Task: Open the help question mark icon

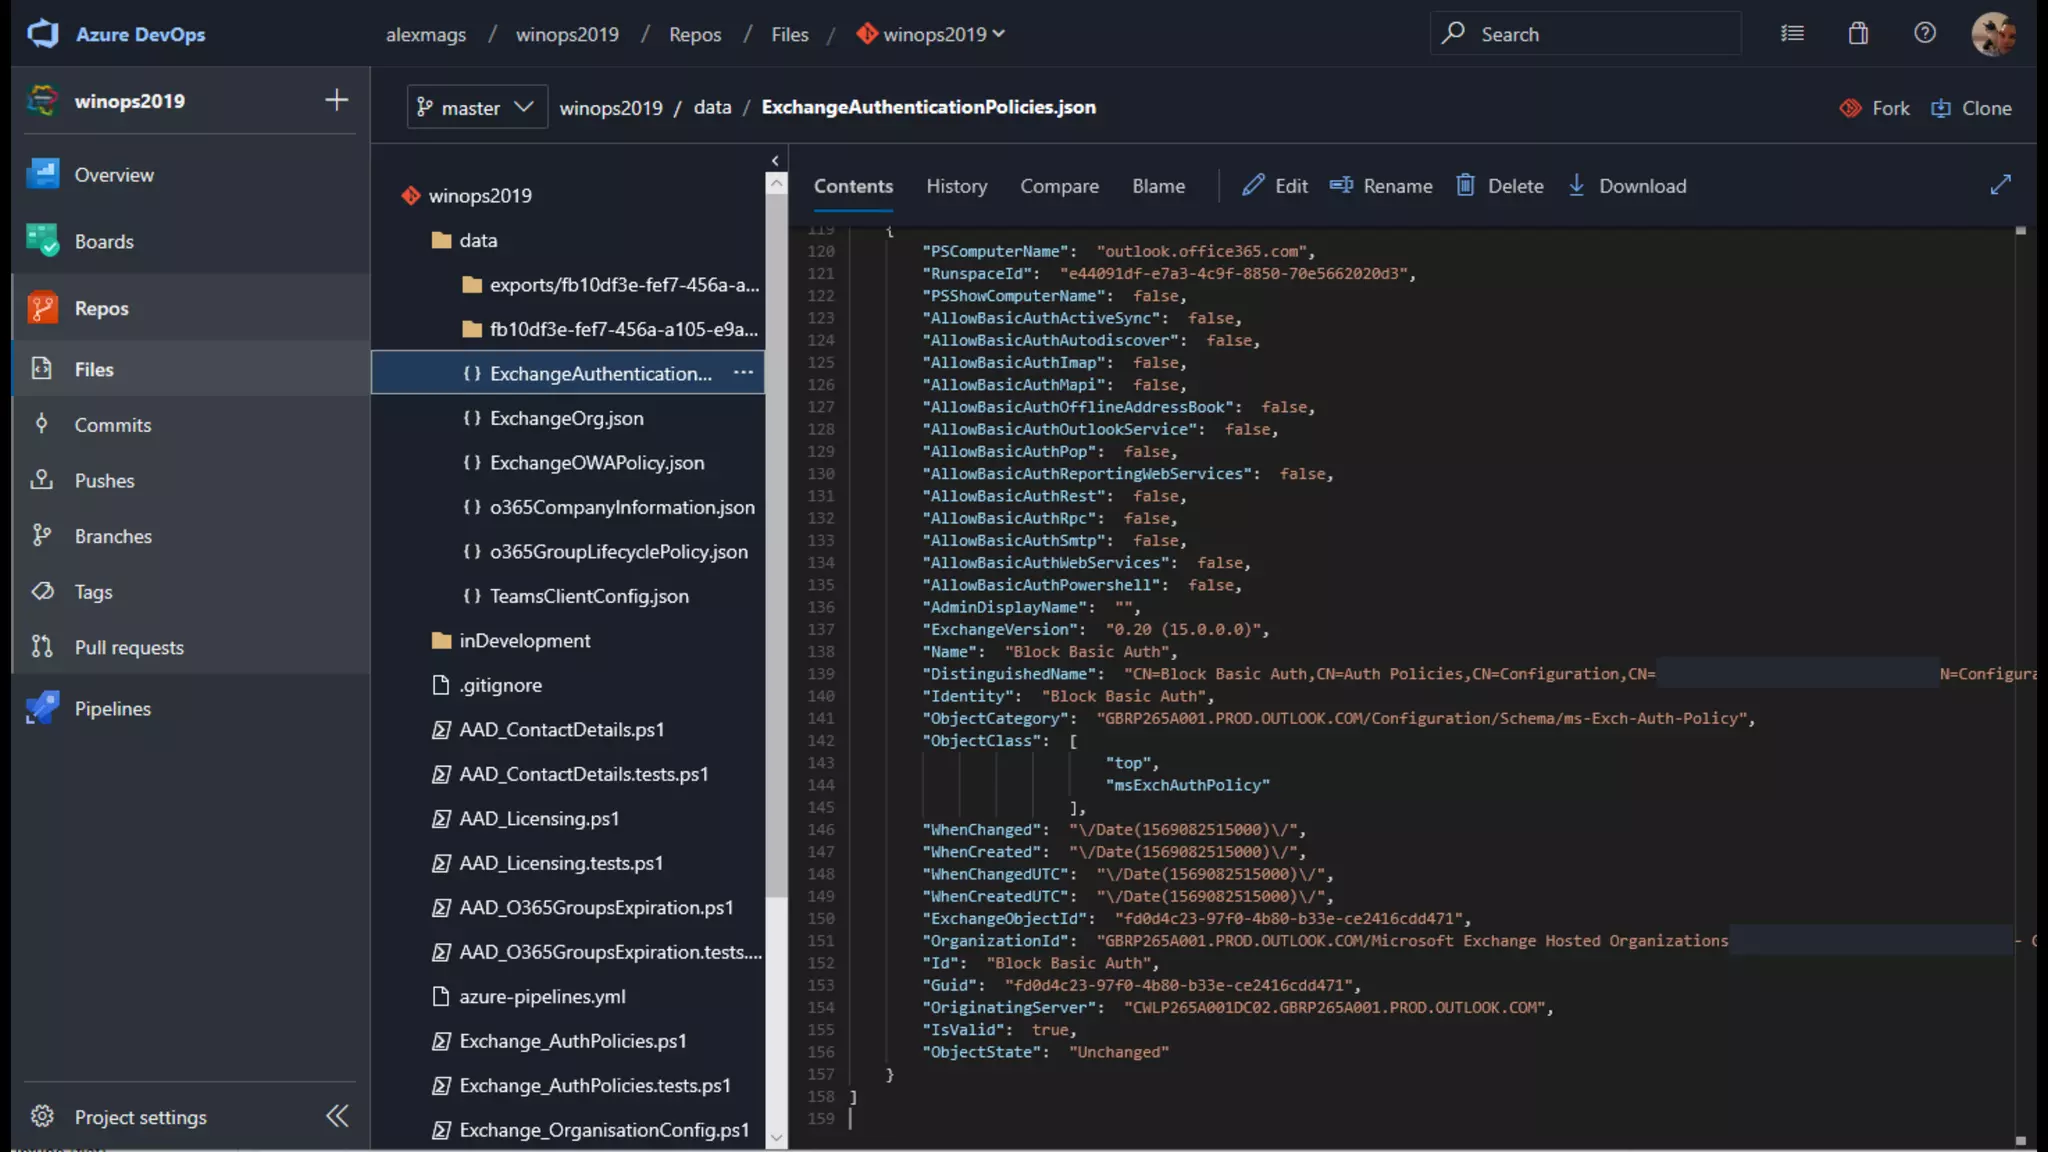Action: [1924, 33]
